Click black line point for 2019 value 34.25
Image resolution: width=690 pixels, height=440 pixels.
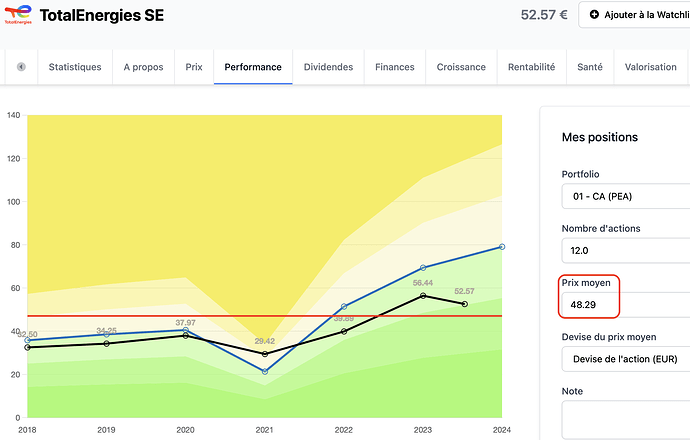click(106, 344)
